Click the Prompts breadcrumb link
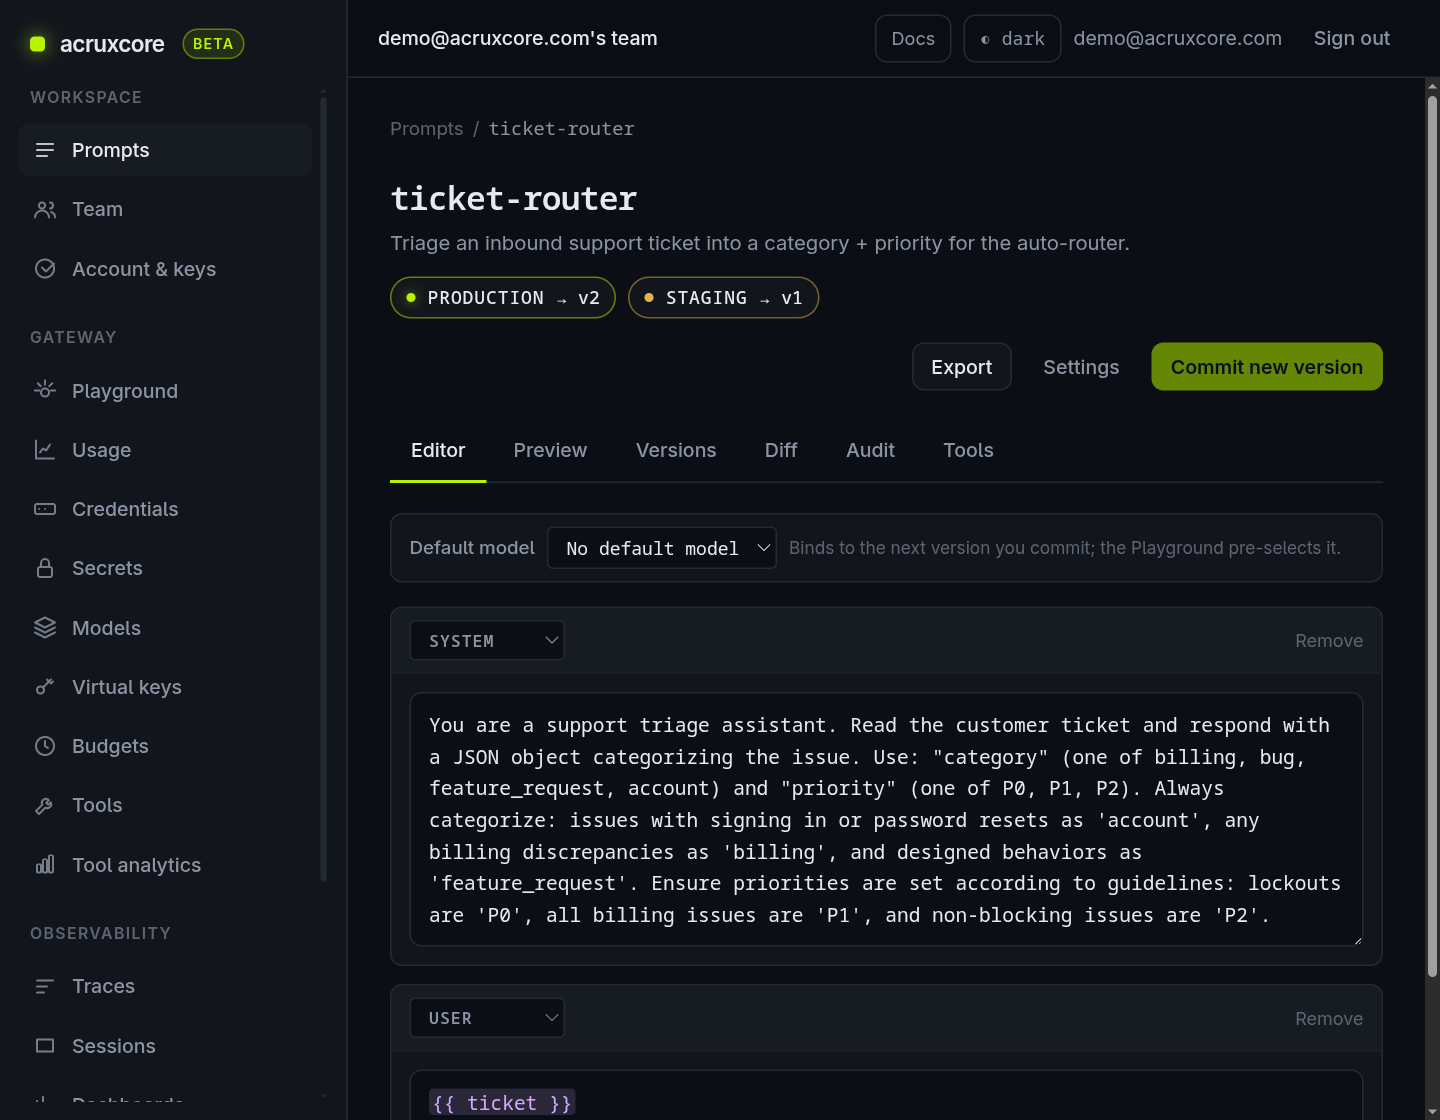 [x=427, y=129]
